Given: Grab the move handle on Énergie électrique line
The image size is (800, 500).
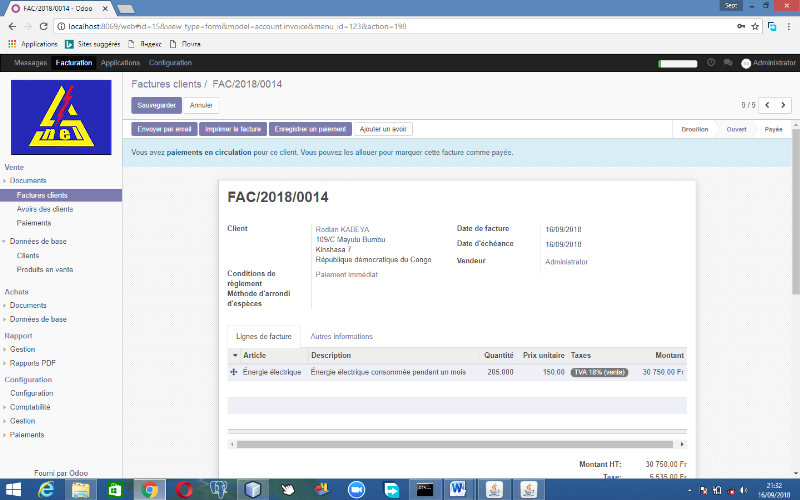Looking at the screenshot, I should click(x=234, y=372).
